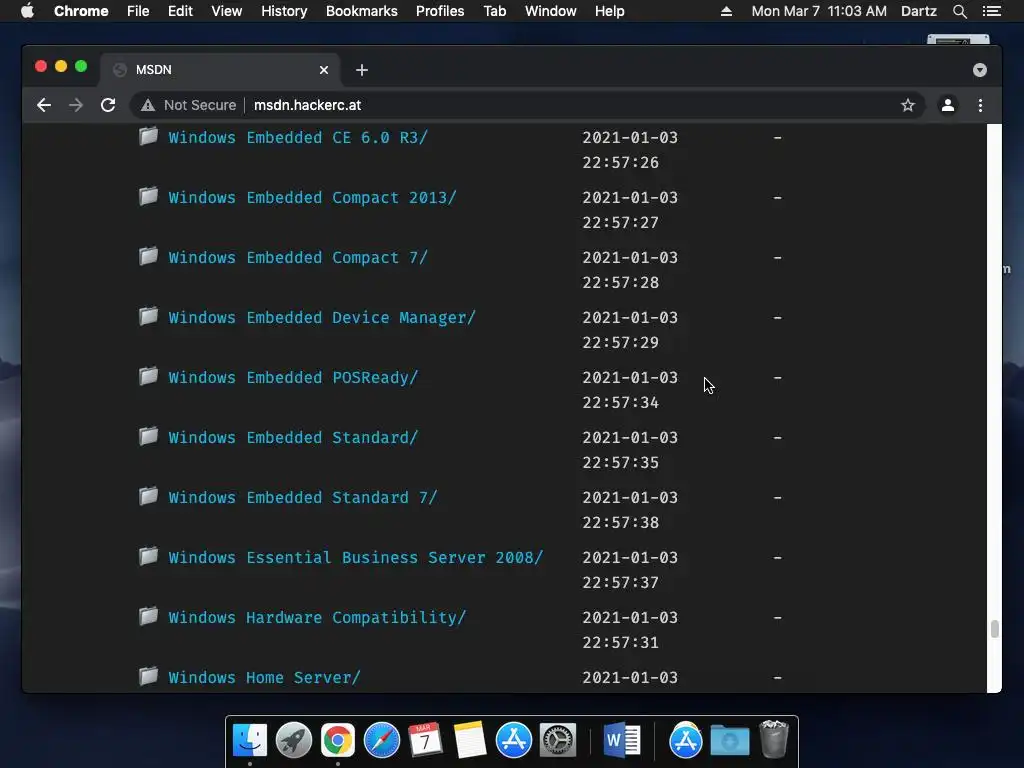Viewport: 1024px width, 768px height.
Task: Click folder icon beside Windows Home Server
Action: (148, 676)
